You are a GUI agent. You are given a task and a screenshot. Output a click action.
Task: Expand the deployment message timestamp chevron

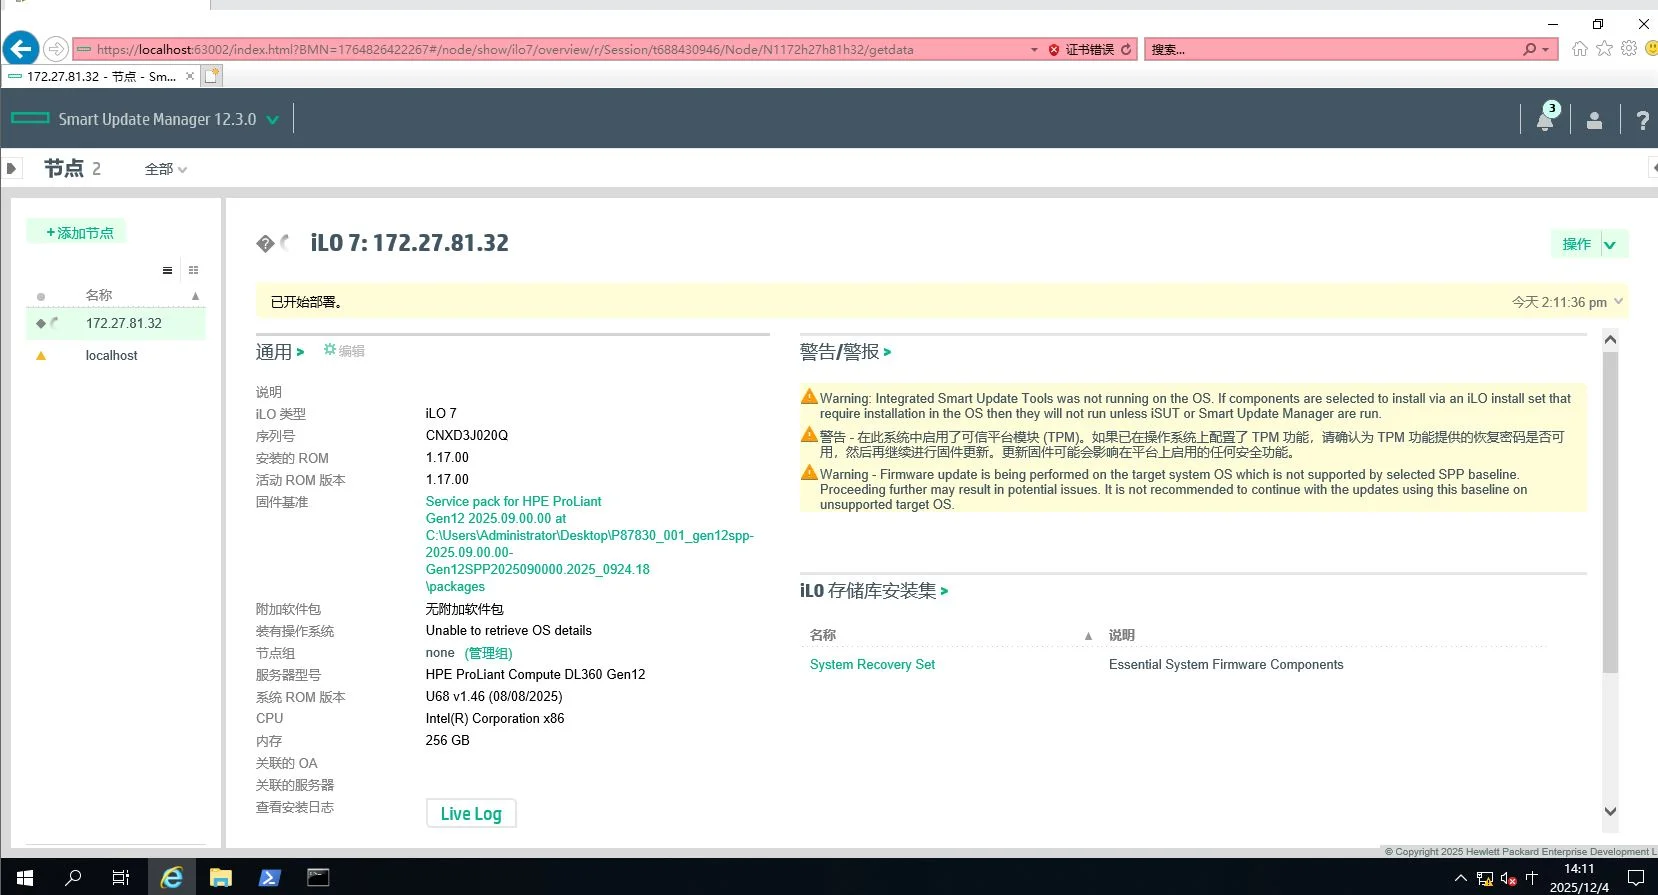1619,301
